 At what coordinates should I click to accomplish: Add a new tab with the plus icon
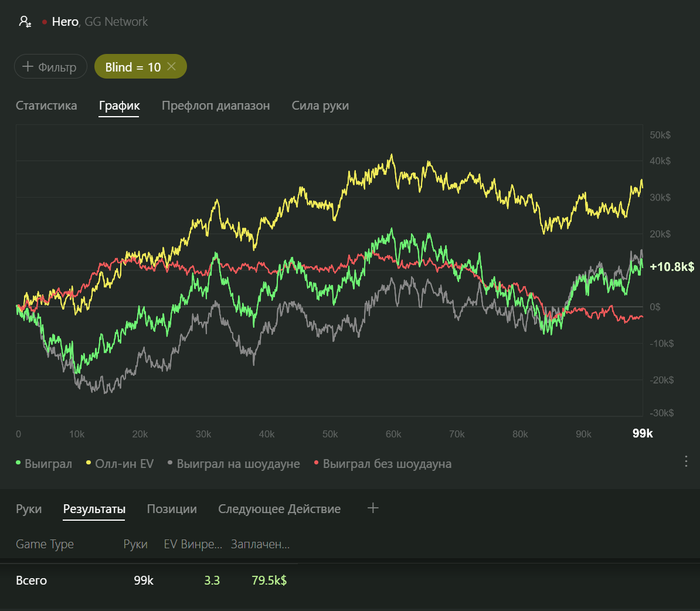[x=373, y=508]
